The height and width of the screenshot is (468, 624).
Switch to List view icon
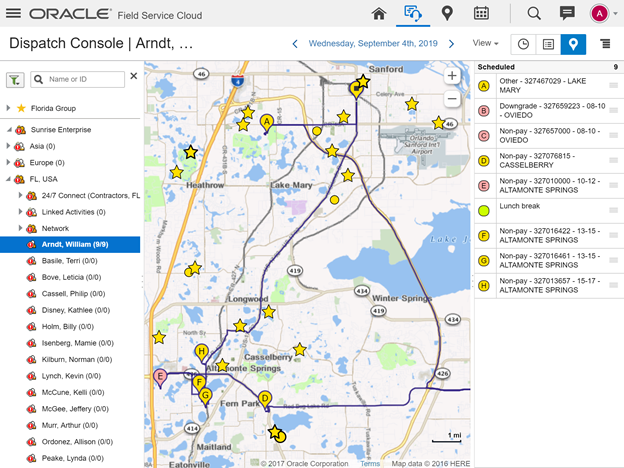coord(548,44)
